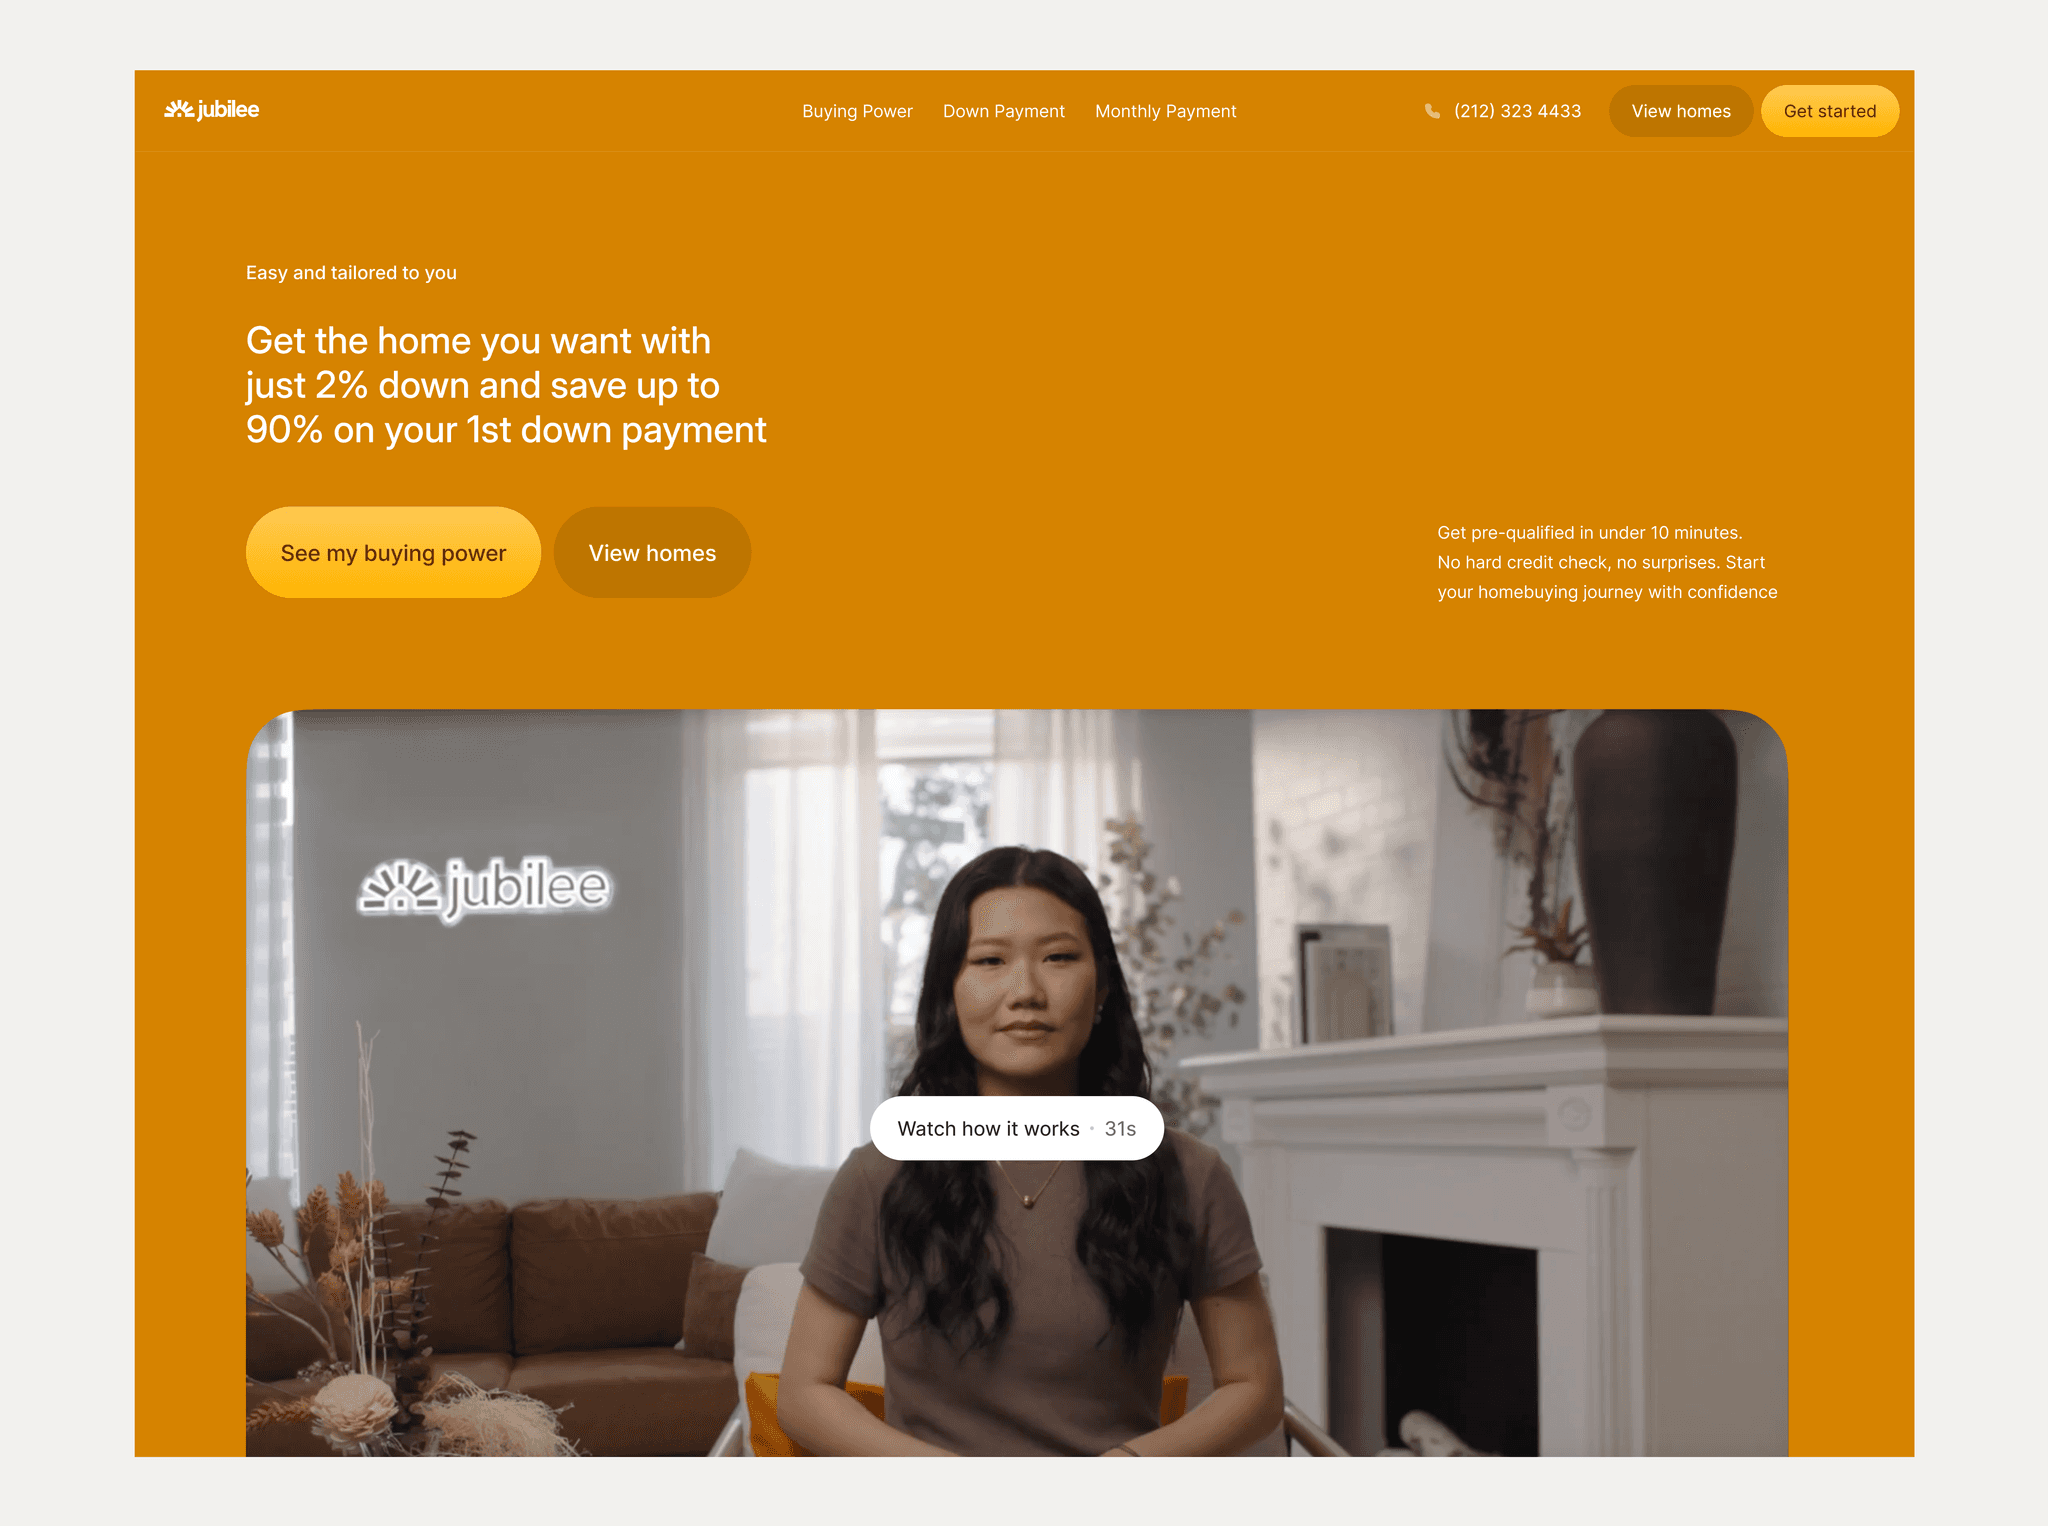Click the jubilee logo in header
The image size is (2048, 1526).
pos(211,110)
